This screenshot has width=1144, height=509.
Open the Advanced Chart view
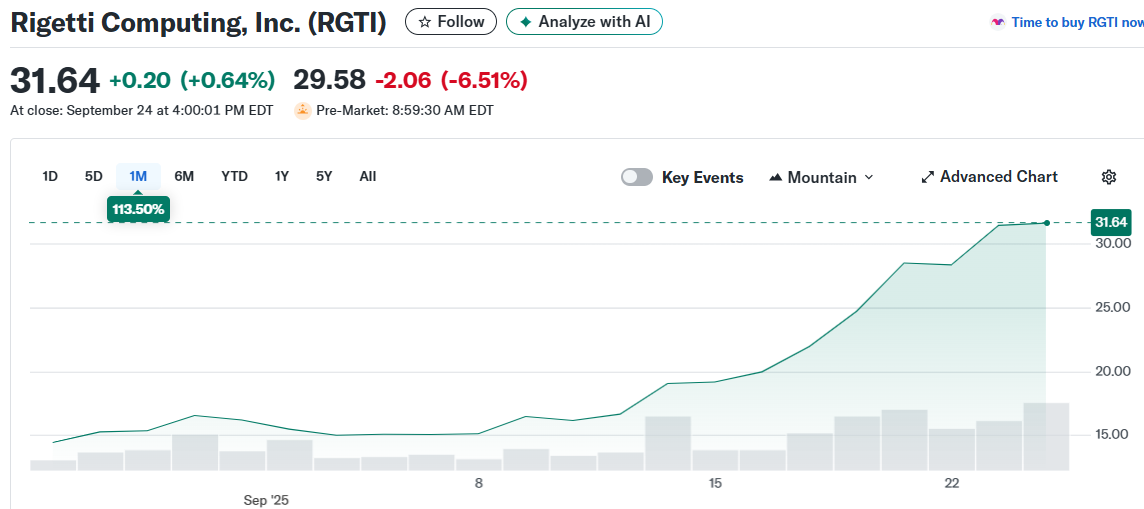click(989, 176)
